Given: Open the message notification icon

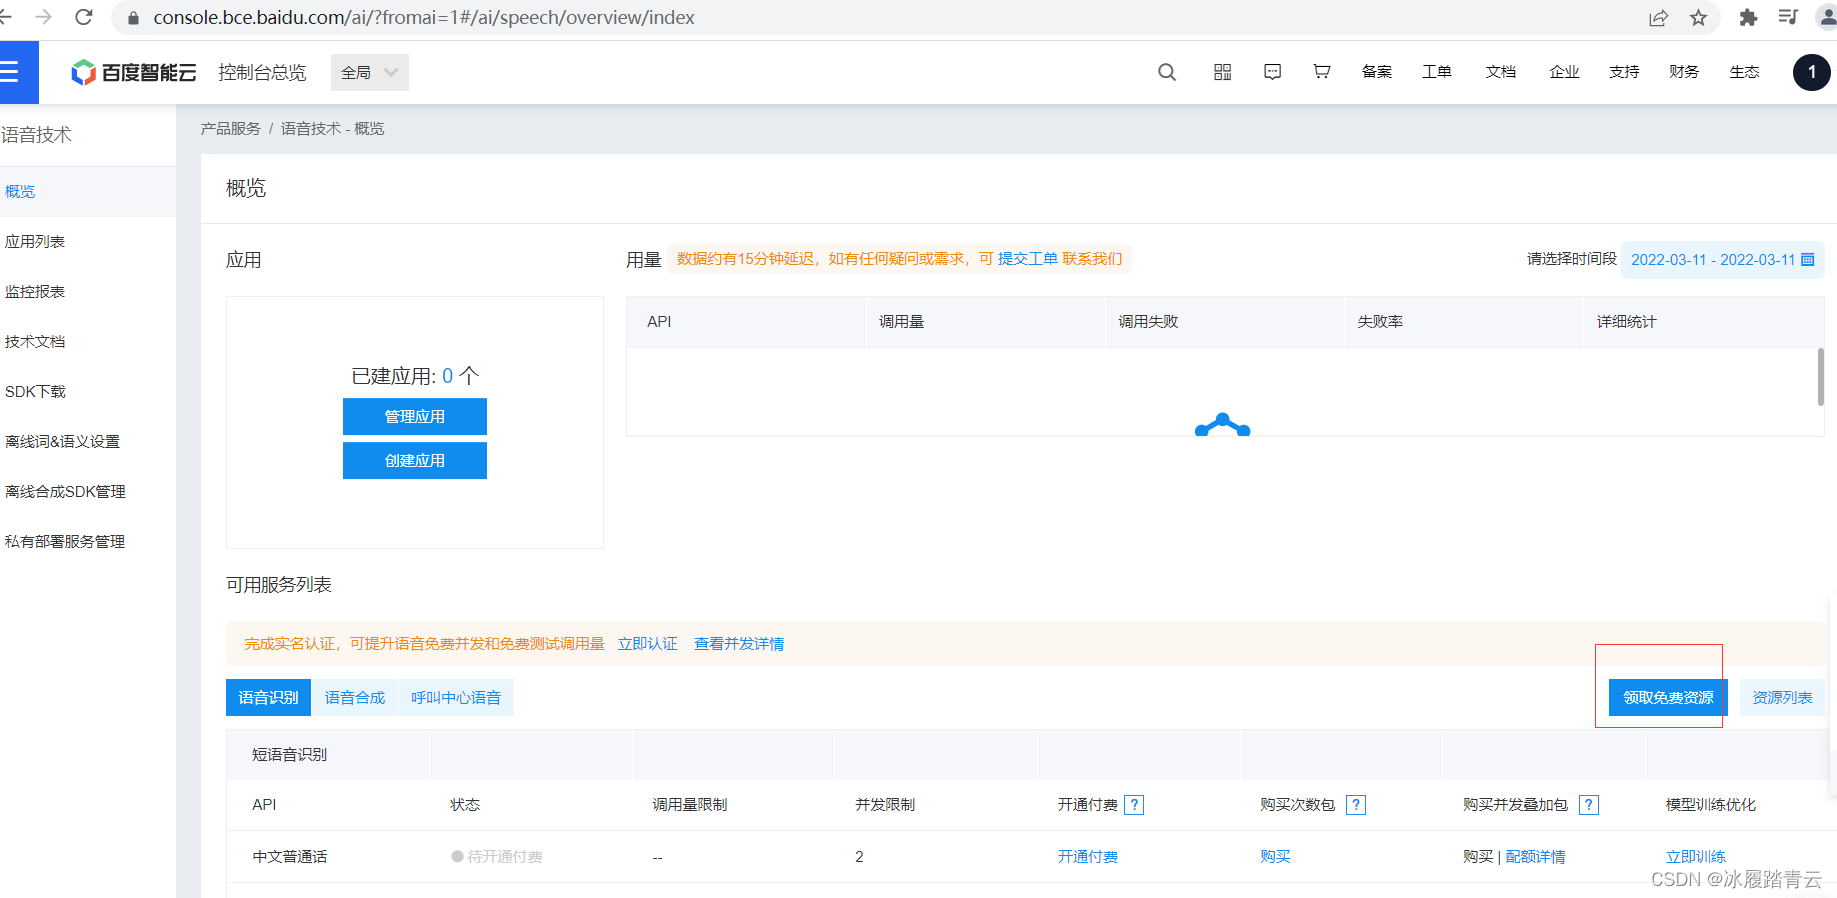Looking at the screenshot, I should 1272,72.
